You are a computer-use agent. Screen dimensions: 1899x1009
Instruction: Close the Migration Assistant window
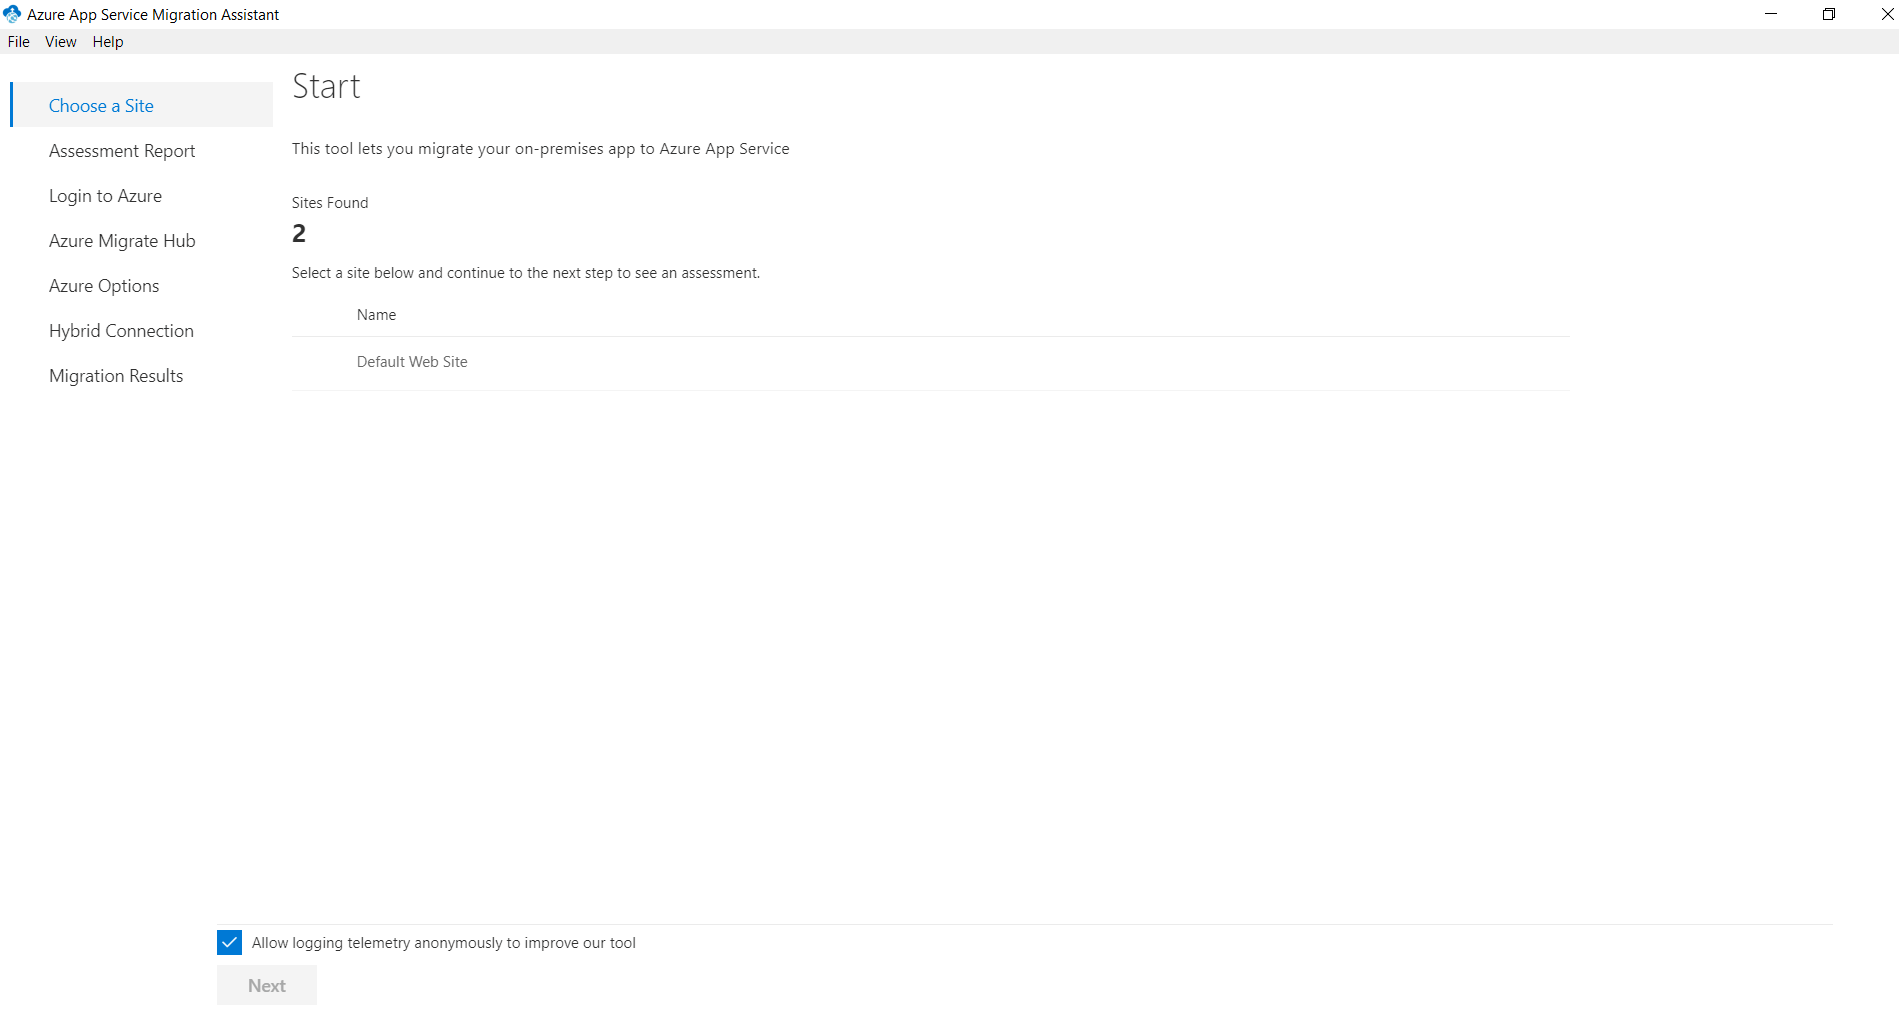click(1886, 14)
